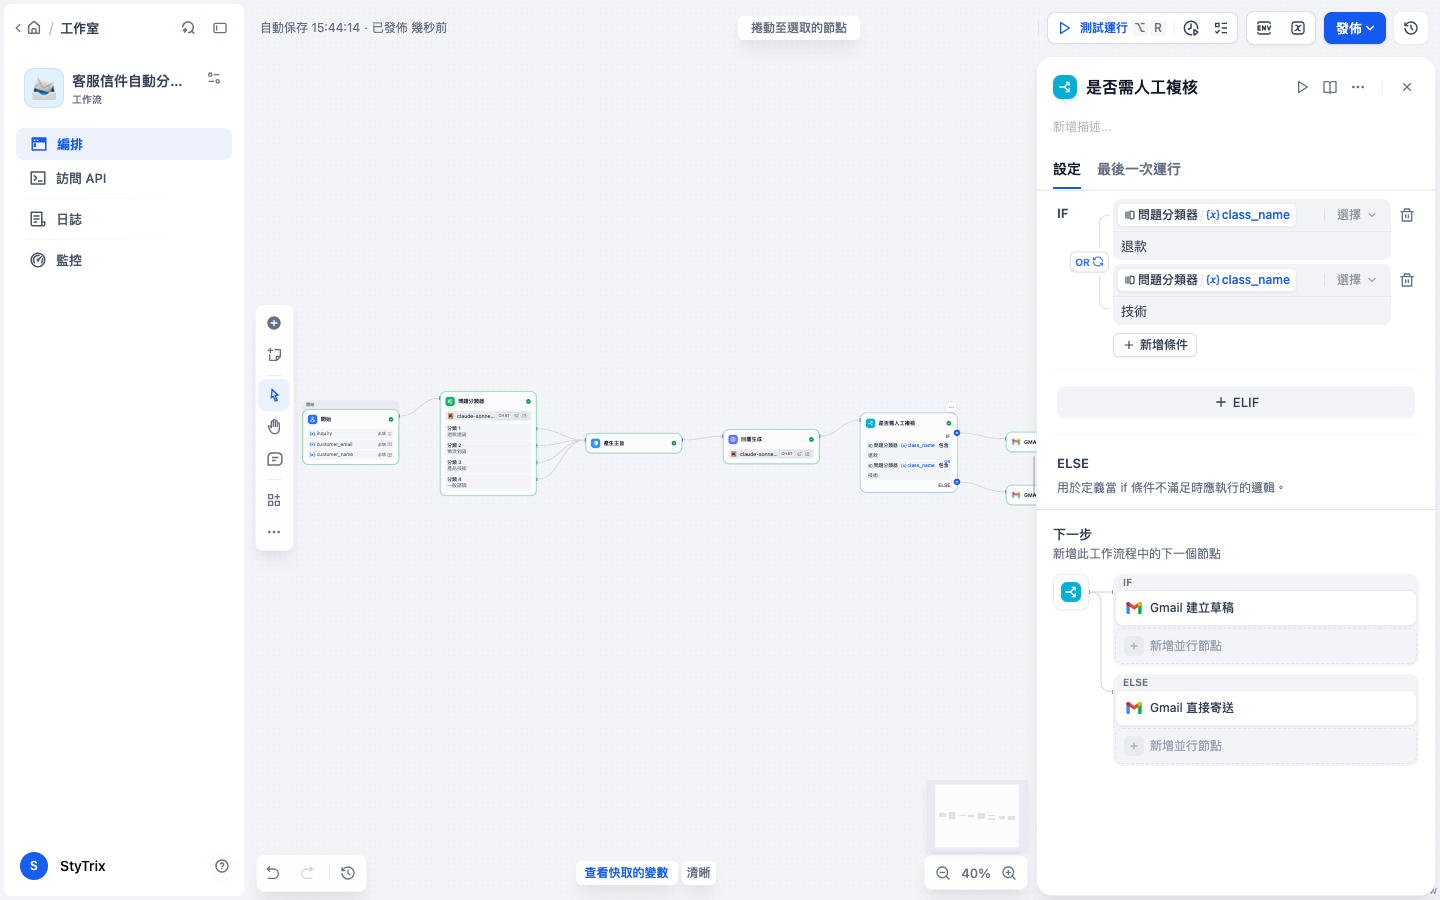Screen dimensions: 1440x900
Task: Open panel more options ellipsis
Action: (1358, 87)
